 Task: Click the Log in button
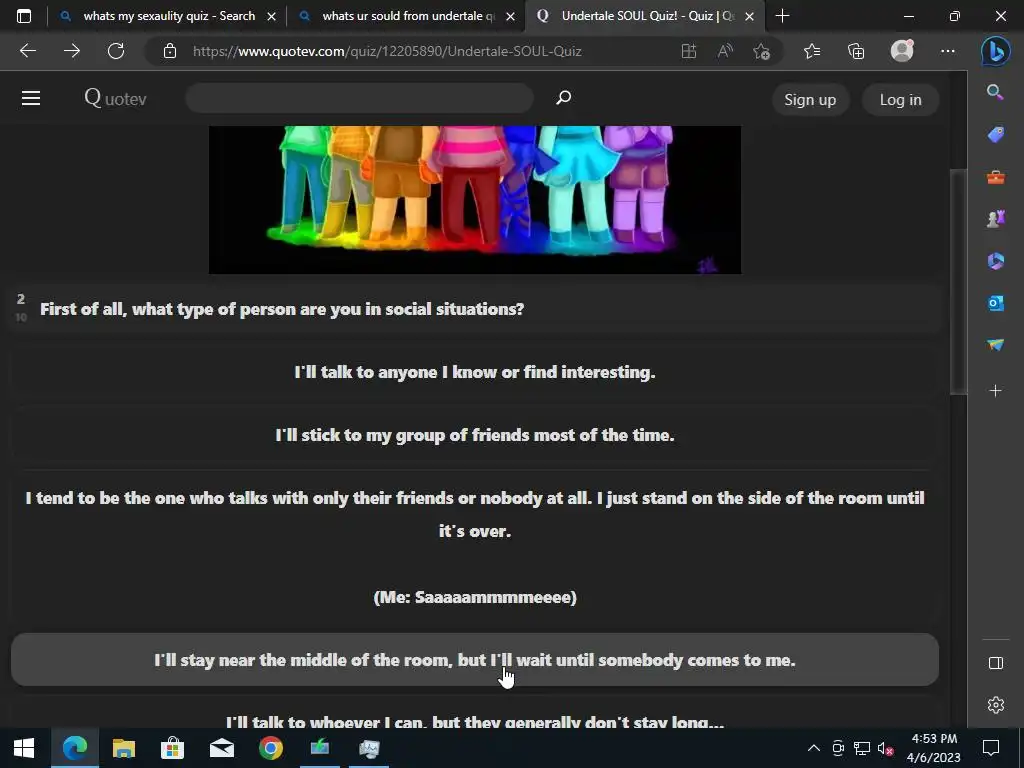pos(901,99)
